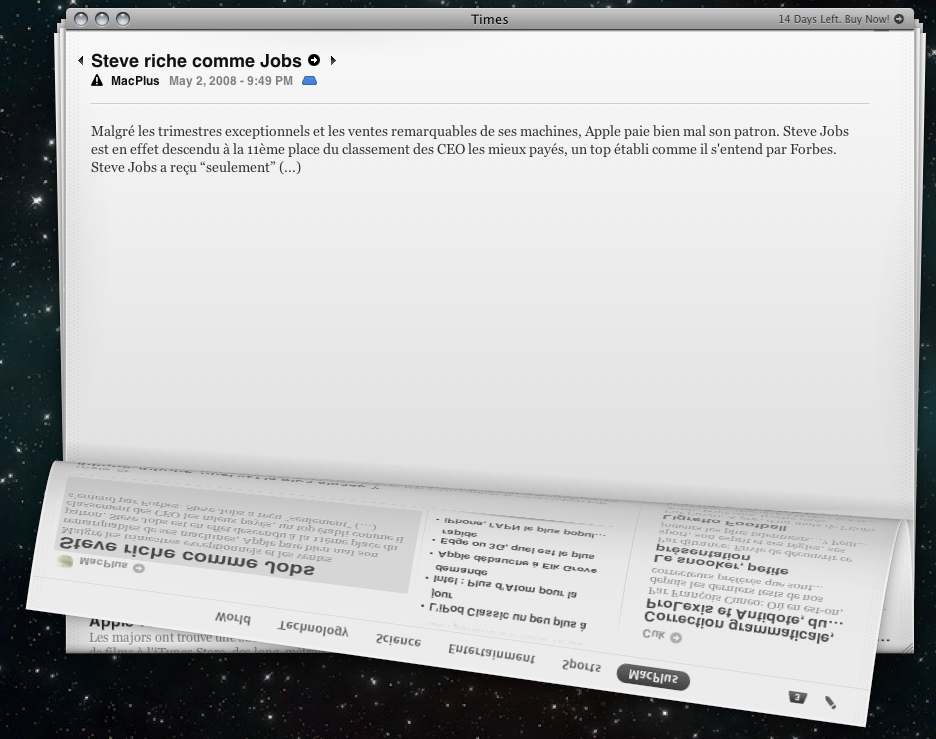This screenshot has width=936, height=739.
Task: Close the Times window
Action: (x=81, y=19)
